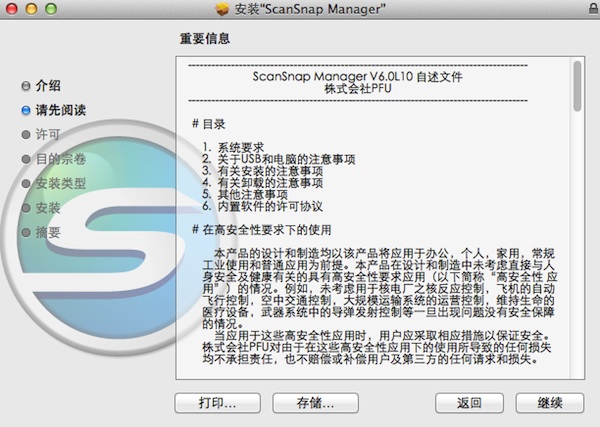Screen dimensions: 600x427
Task: Click the 返回 (Go Back) button
Action: click(469, 403)
